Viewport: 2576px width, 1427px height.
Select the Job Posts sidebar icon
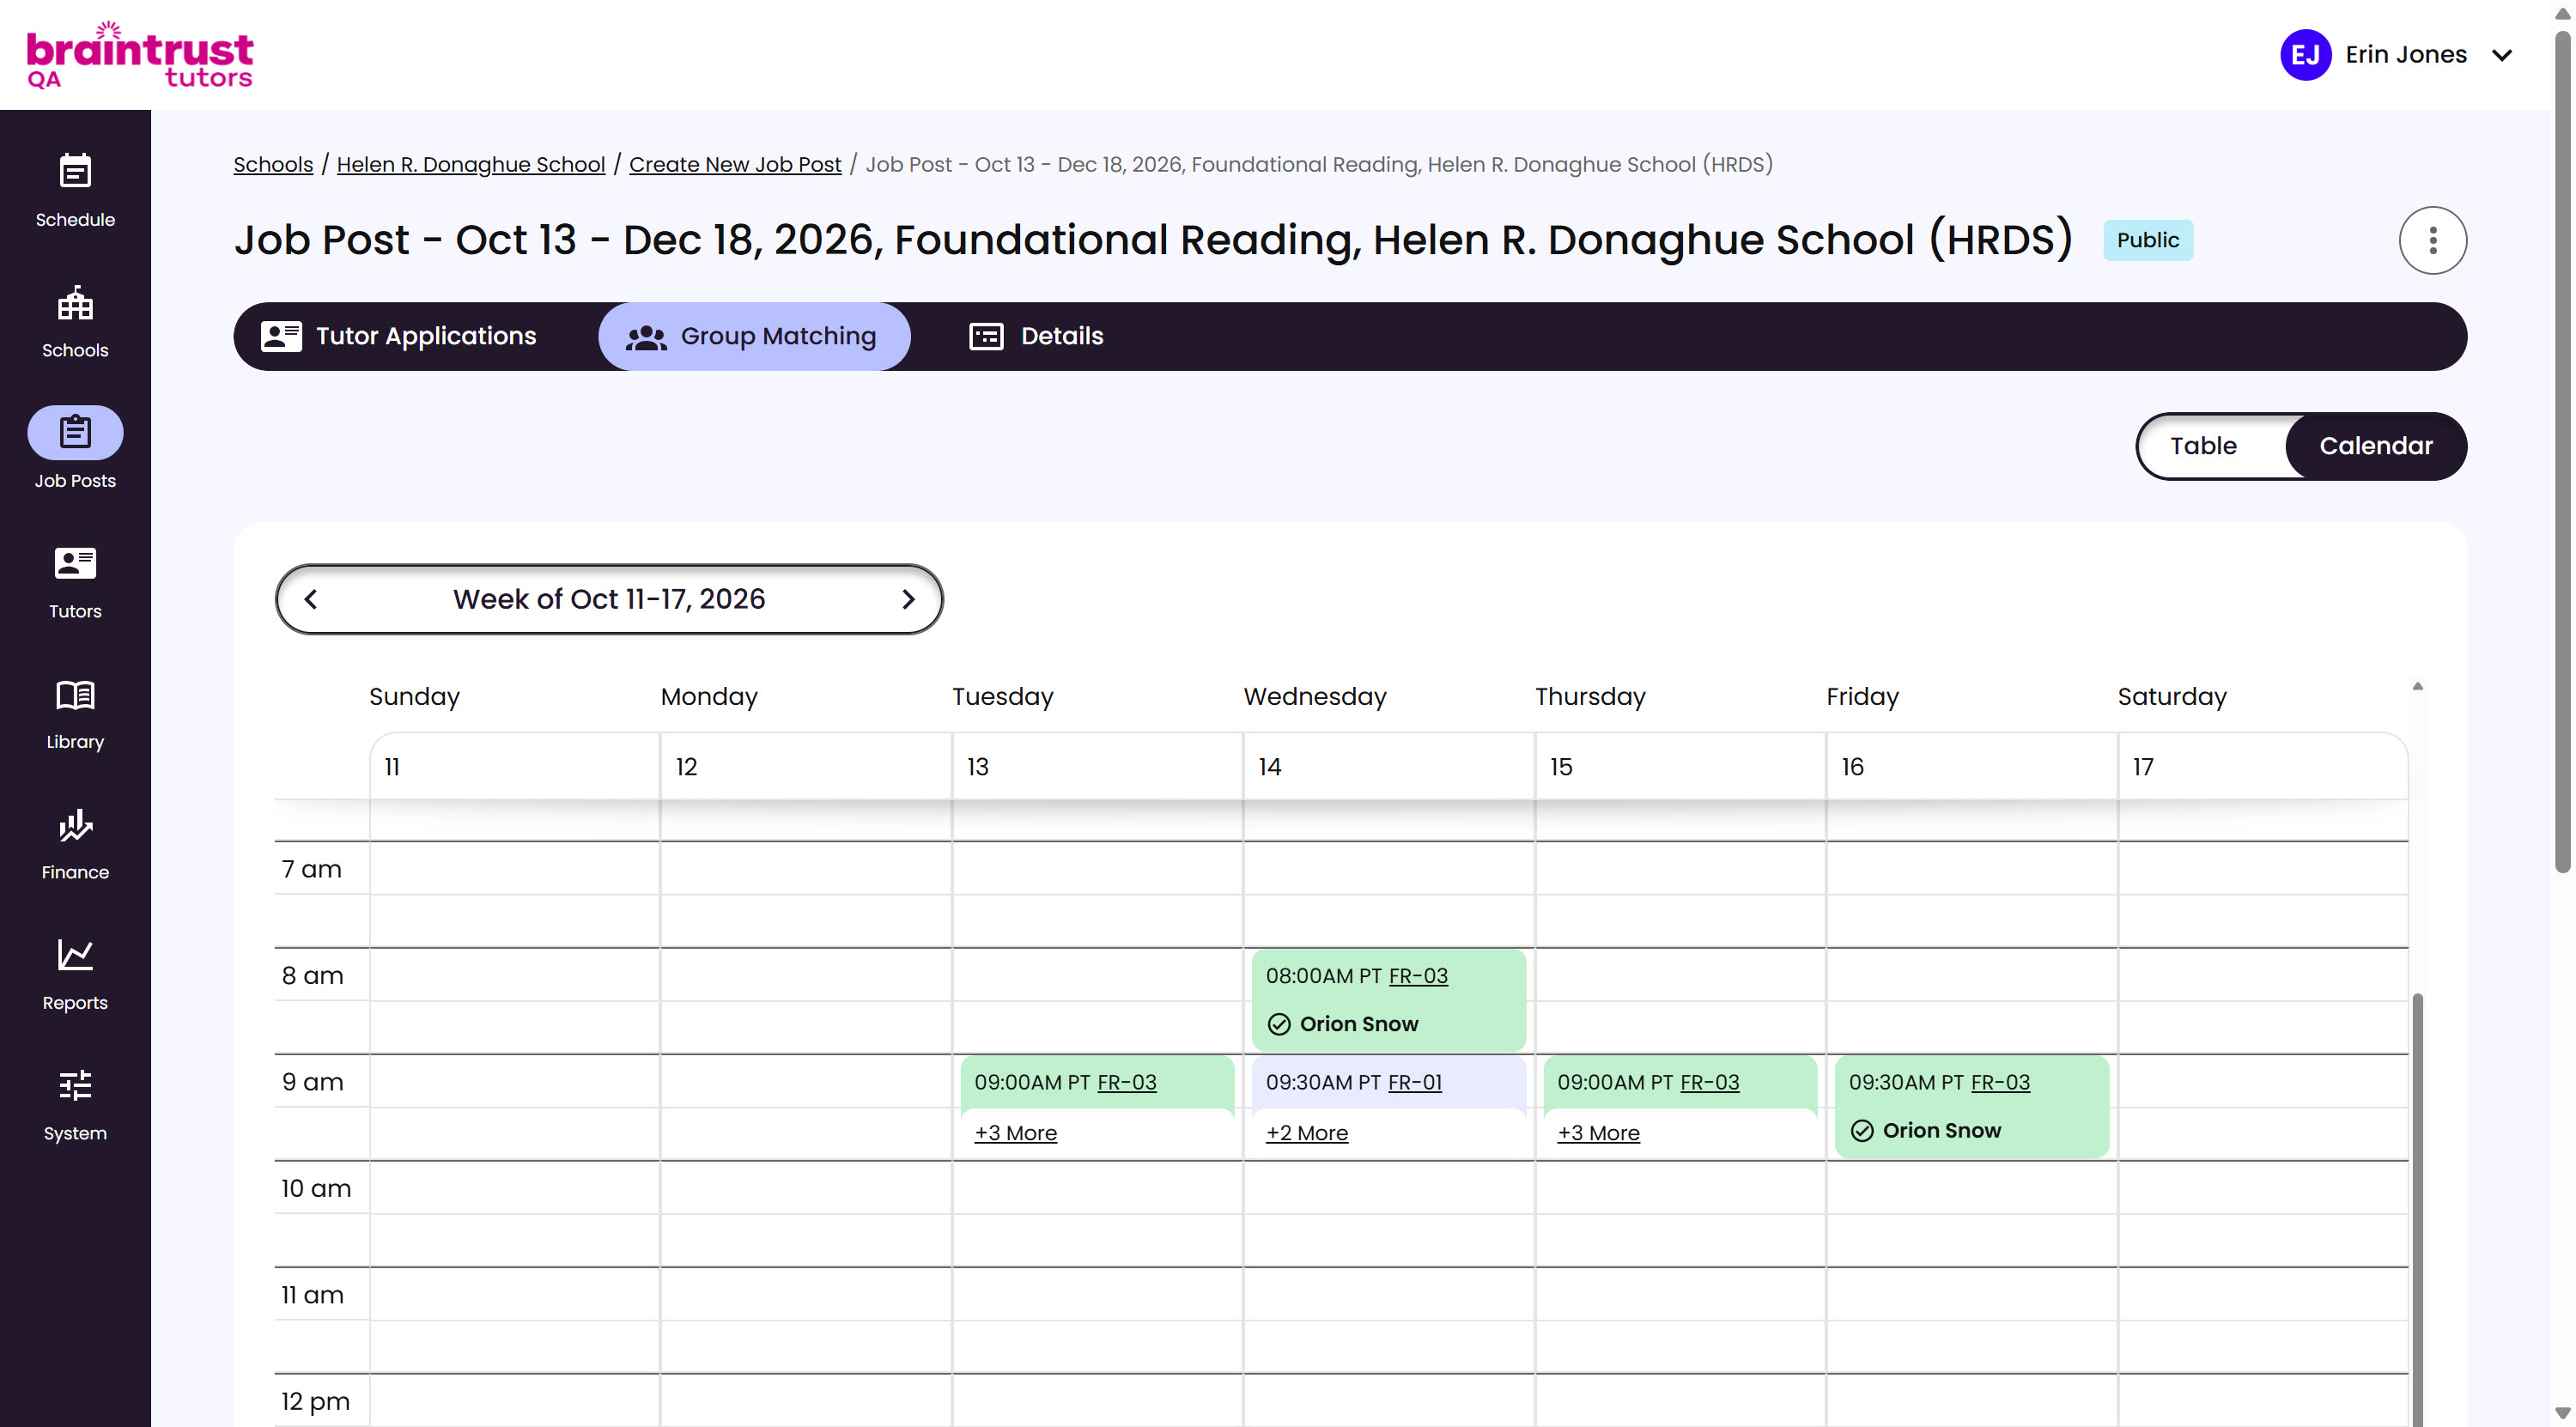(x=75, y=432)
